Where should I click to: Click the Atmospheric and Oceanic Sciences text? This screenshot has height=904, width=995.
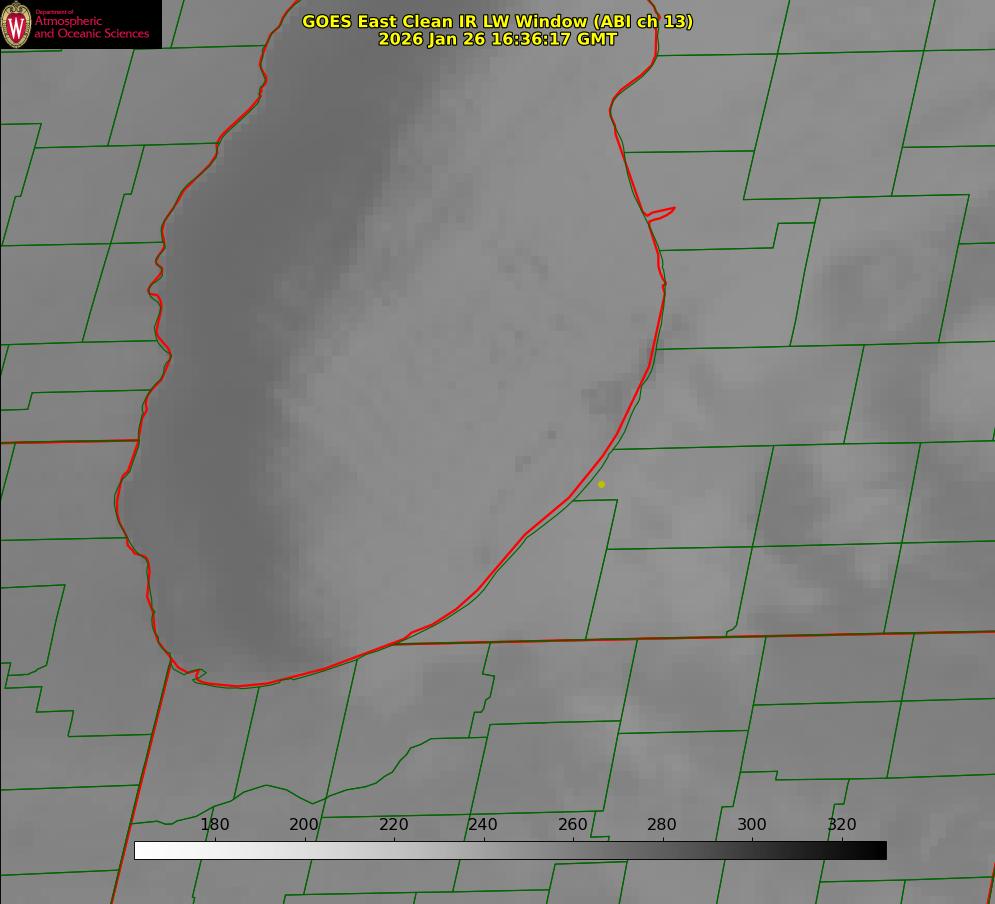(91, 27)
